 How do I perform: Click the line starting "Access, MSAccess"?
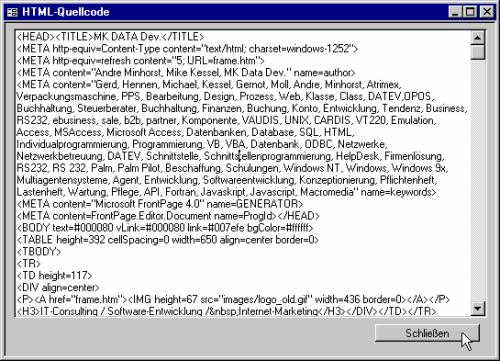(x=185, y=132)
